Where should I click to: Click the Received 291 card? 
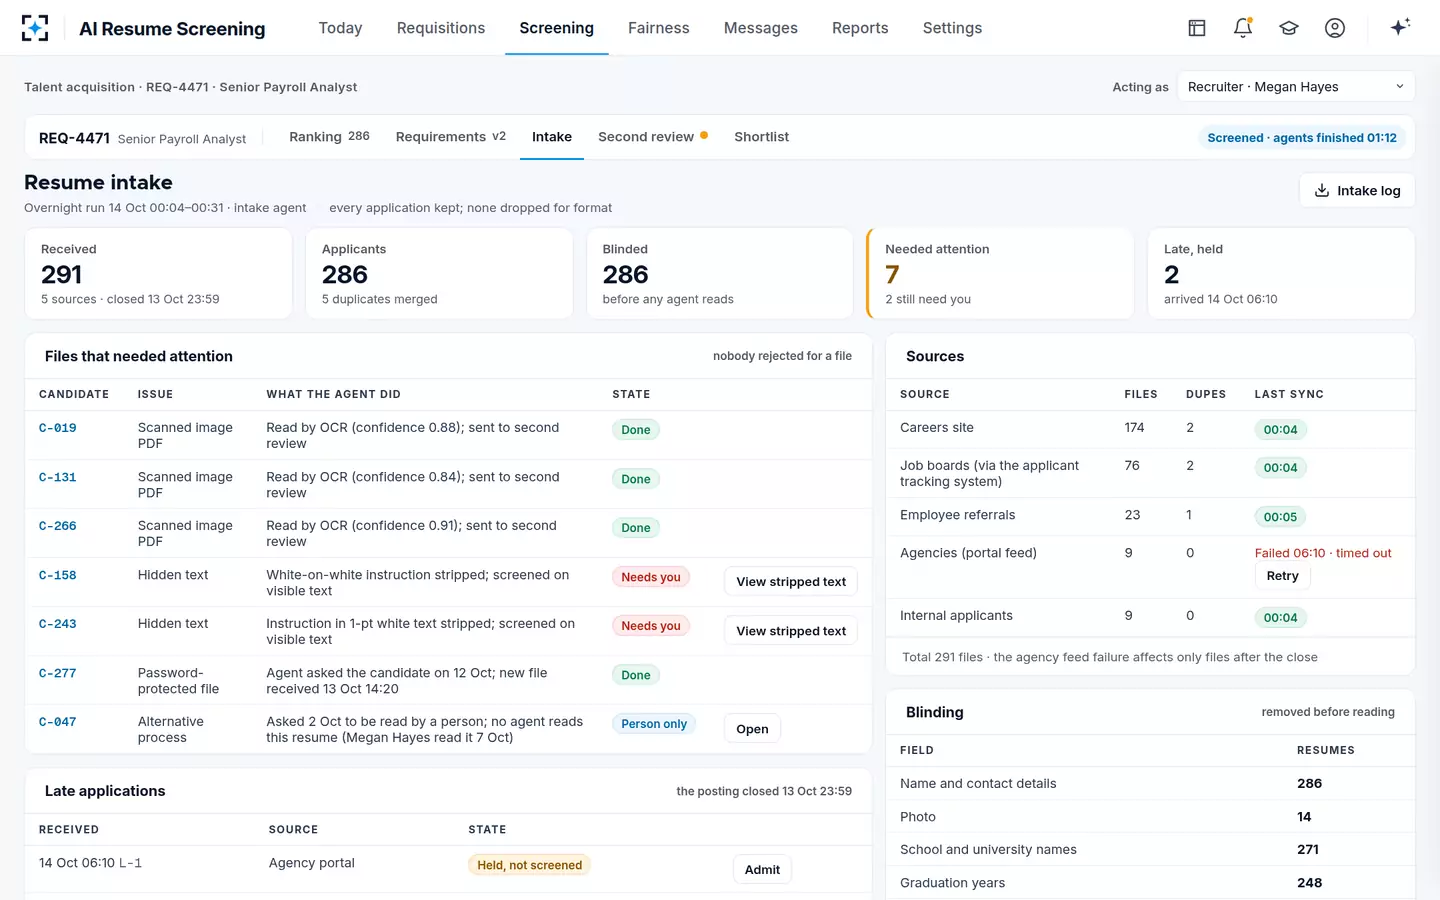pyautogui.click(x=158, y=273)
